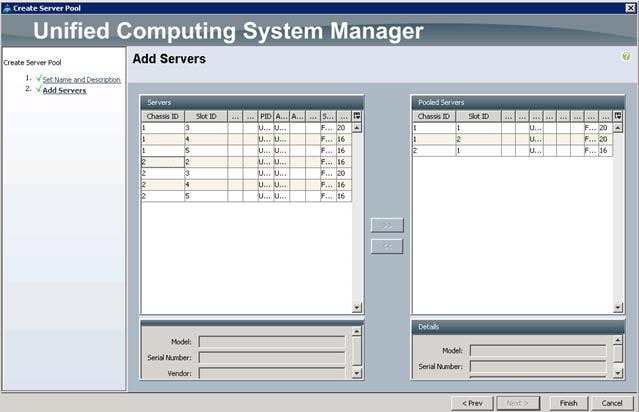
Task: Sort Servers table by Chassis ID header
Action: pos(163,116)
